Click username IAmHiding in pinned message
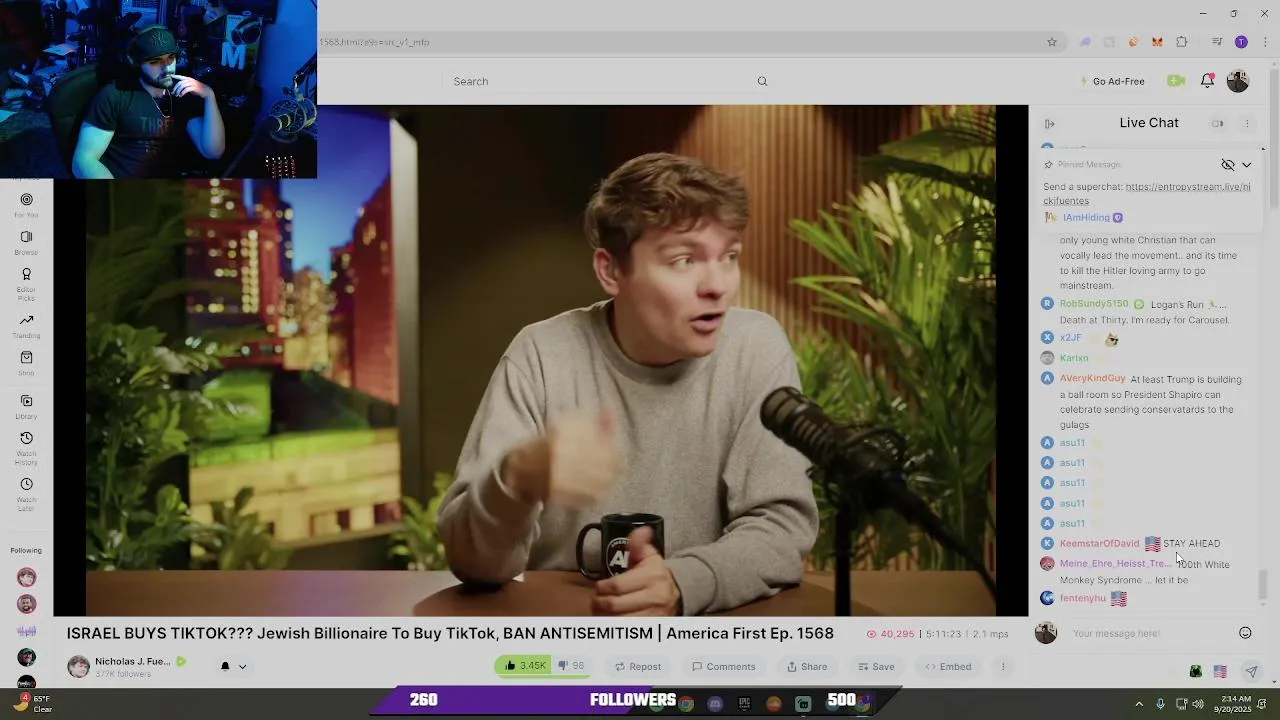This screenshot has width=1280, height=720. pyautogui.click(x=1086, y=218)
